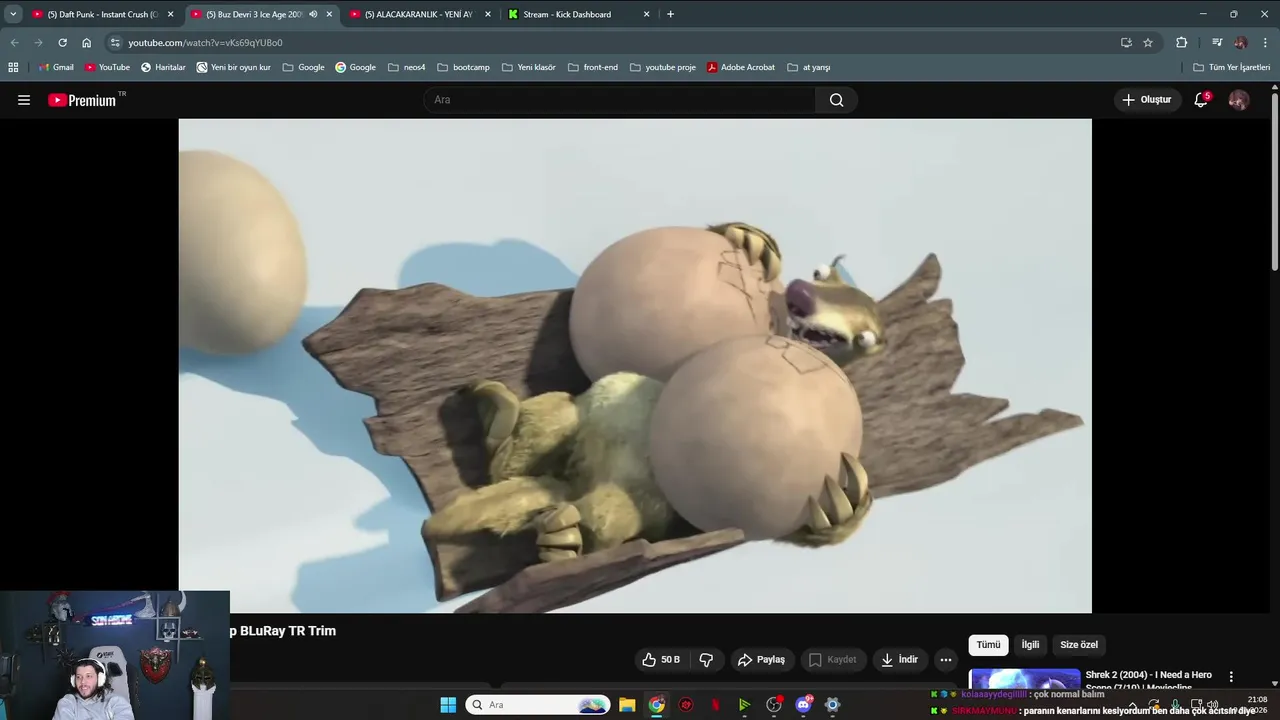Select the İlgili filter chip
This screenshot has height=720, width=1280.
[1030, 645]
